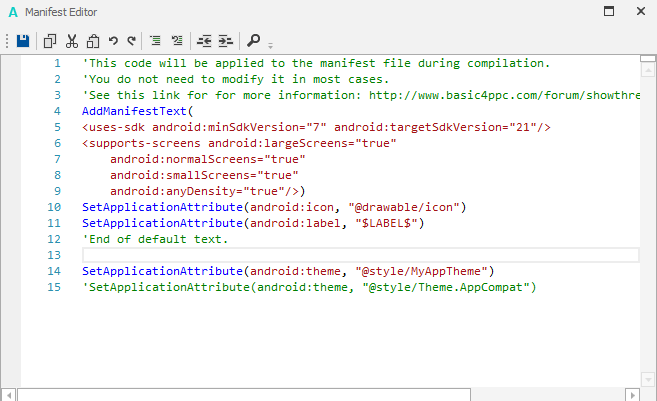Increase indent of selected lines
This screenshot has height=401, width=657.
coord(225,41)
